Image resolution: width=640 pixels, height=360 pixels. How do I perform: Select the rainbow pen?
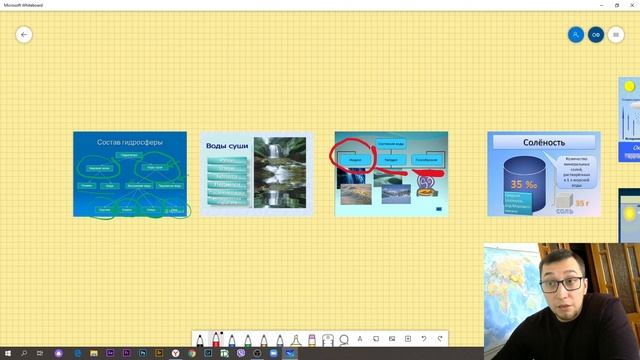click(264, 340)
